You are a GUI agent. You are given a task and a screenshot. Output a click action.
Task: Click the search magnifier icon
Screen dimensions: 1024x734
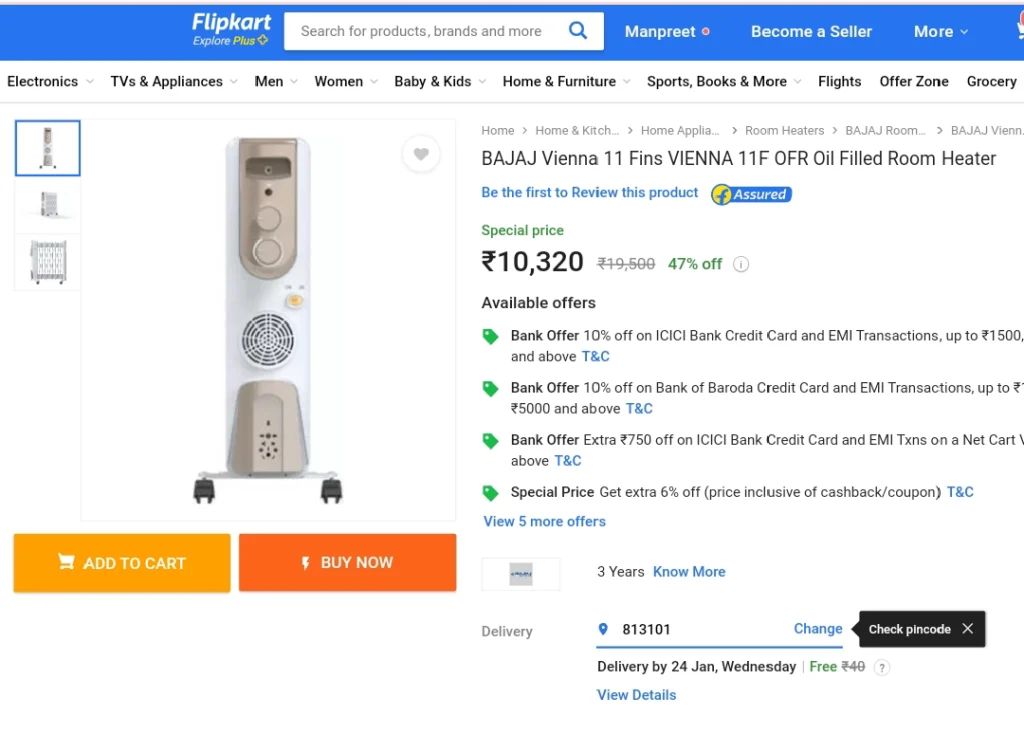click(x=577, y=30)
